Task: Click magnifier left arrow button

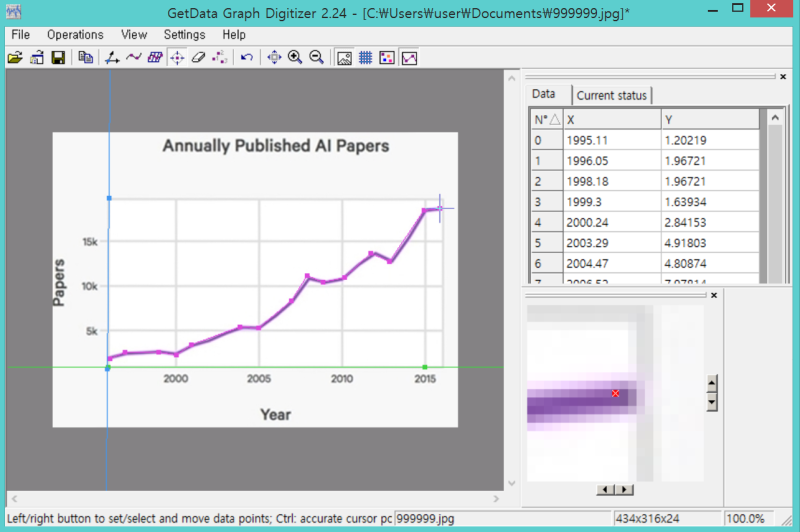Action: (x=605, y=490)
